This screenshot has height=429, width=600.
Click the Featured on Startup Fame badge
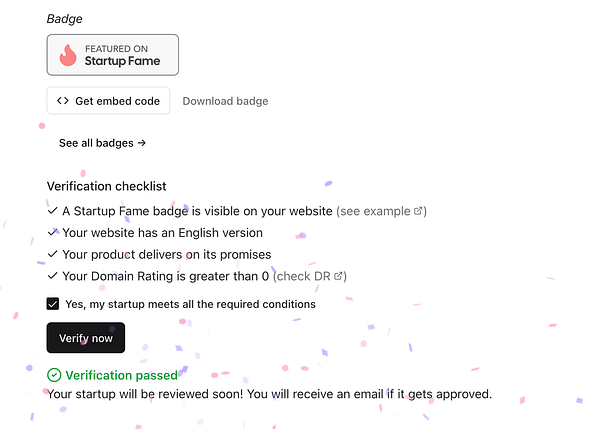coord(112,55)
